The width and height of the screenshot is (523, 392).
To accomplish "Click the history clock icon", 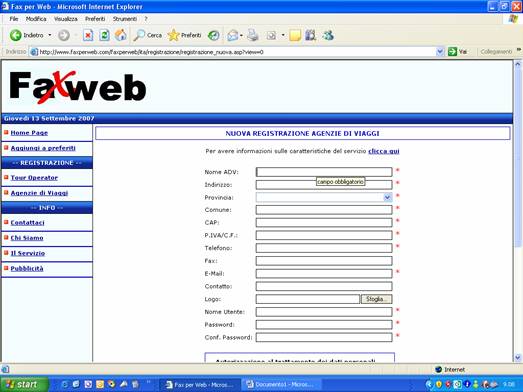I will pos(213,35).
